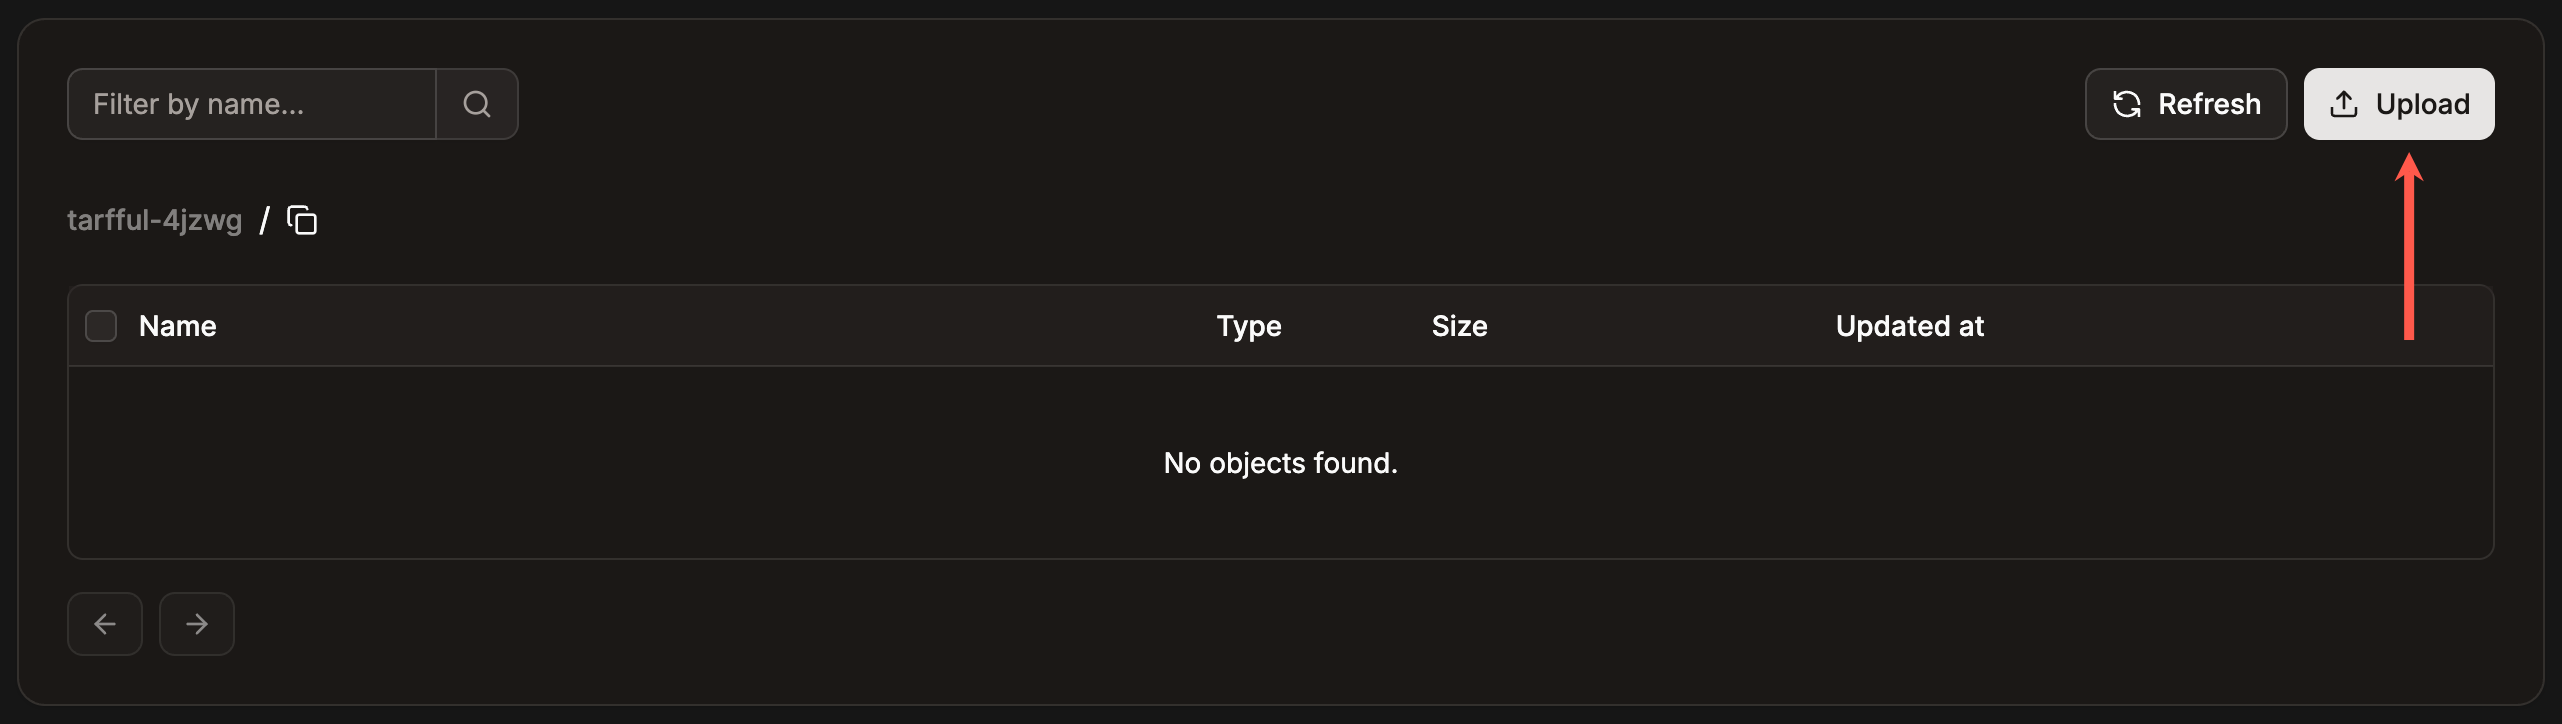The image size is (2562, 724).
Task: Click the panel background below pagination
Action: (1280, 690)
